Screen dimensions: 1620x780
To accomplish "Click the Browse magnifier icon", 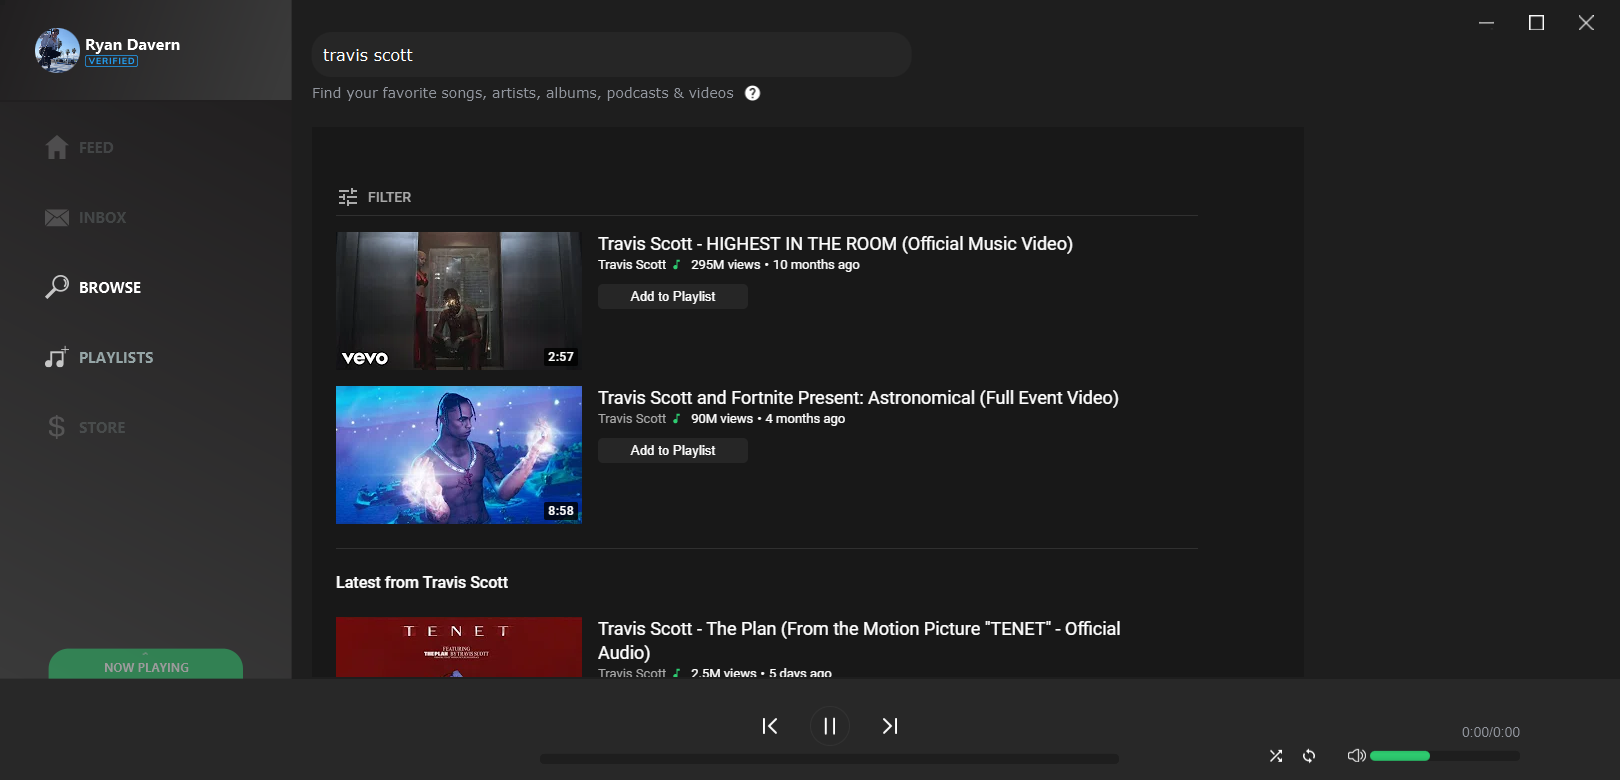I will 57,287.
